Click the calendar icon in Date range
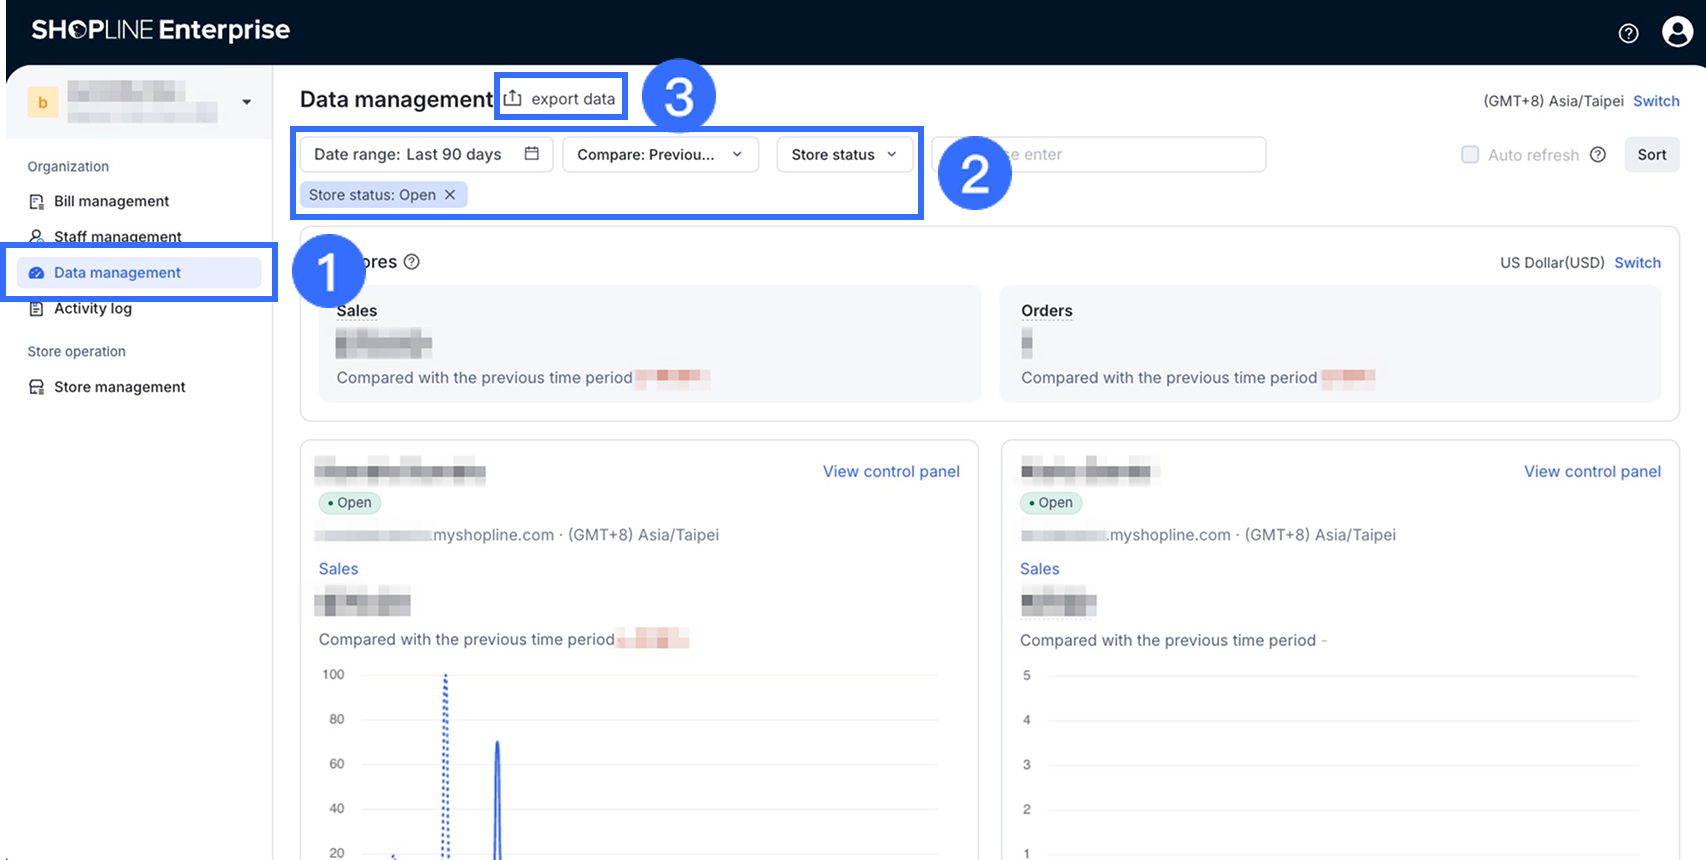 tap(532, 154)
